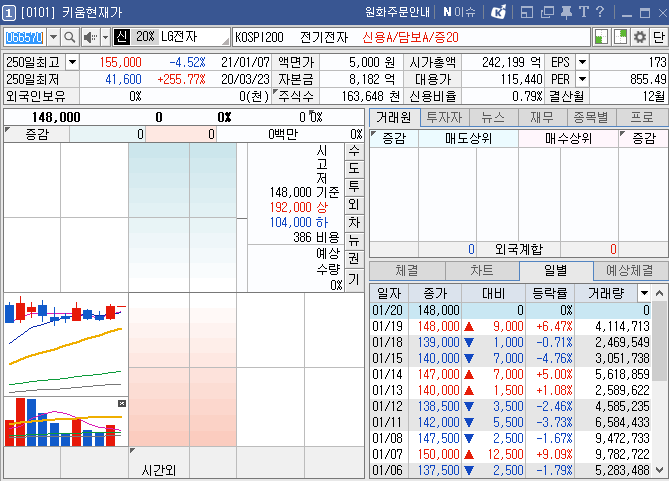Open the 뉴스 tab
Viewport: 669px width, 481px height.
(493, 117)
